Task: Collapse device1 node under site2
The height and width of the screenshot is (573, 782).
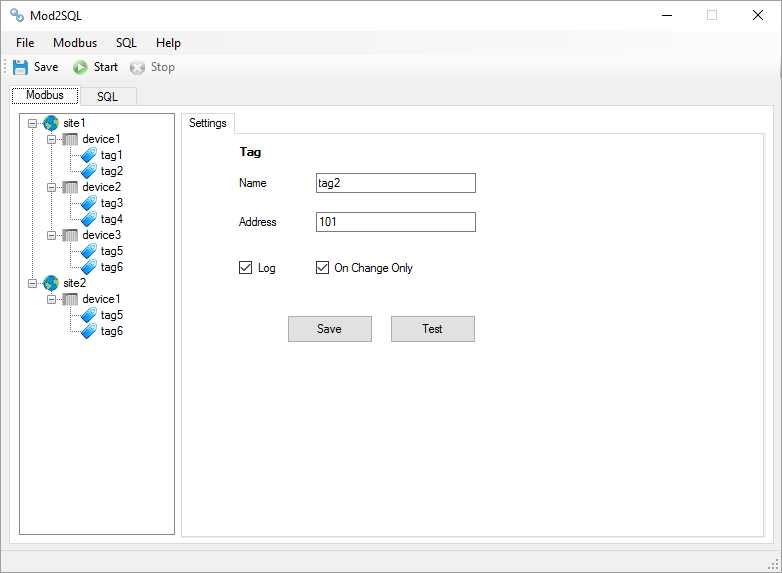Action: pos(51,299)
